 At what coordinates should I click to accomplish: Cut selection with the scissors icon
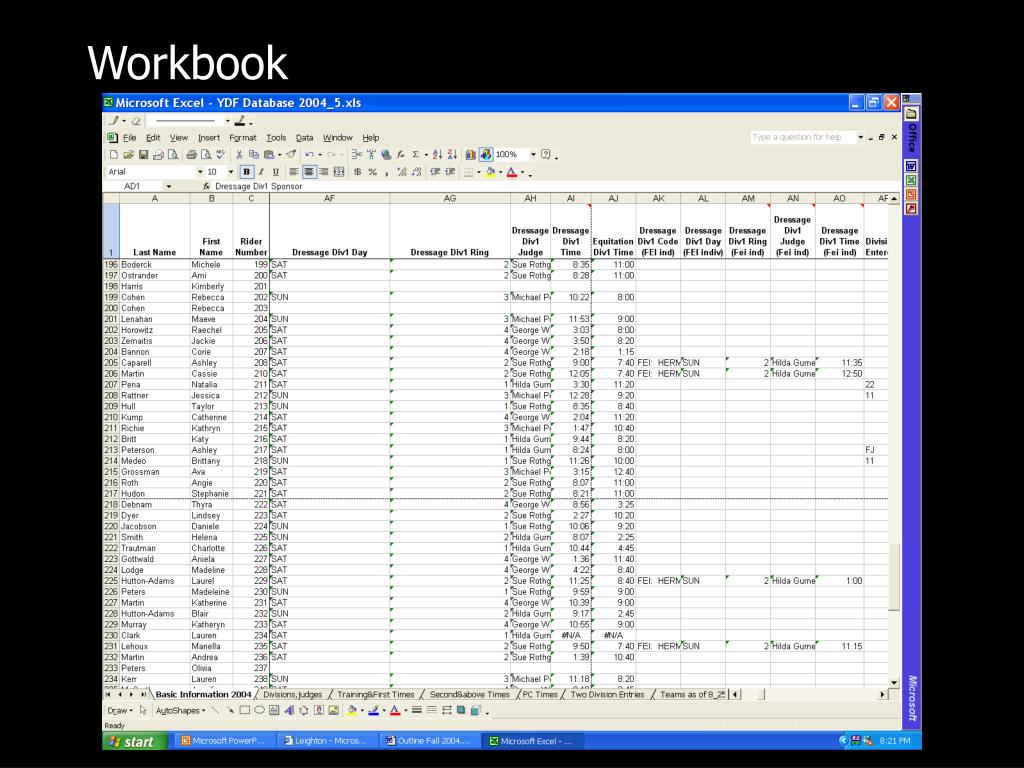(x=239, y=155)
